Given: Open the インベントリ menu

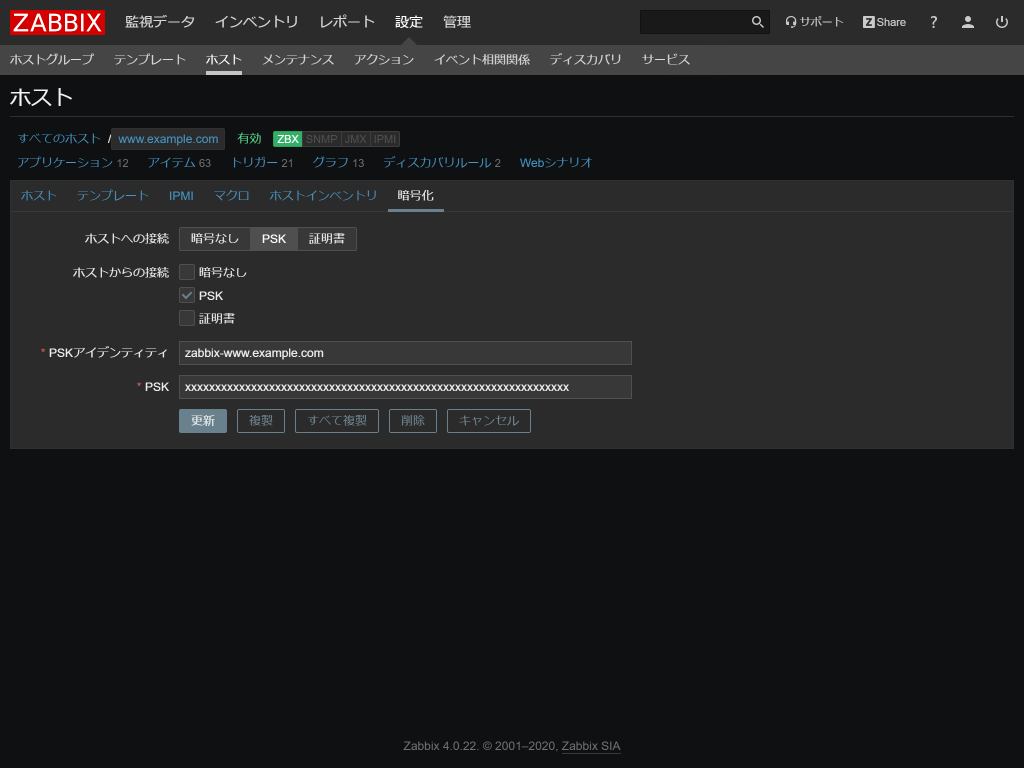Looking at the screenshot, I should (x=257, y=22).
